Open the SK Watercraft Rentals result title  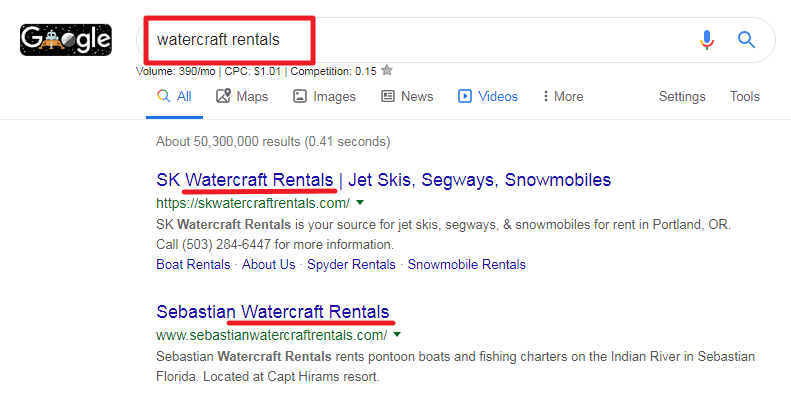pyautogui.click(x=383, y=180)
